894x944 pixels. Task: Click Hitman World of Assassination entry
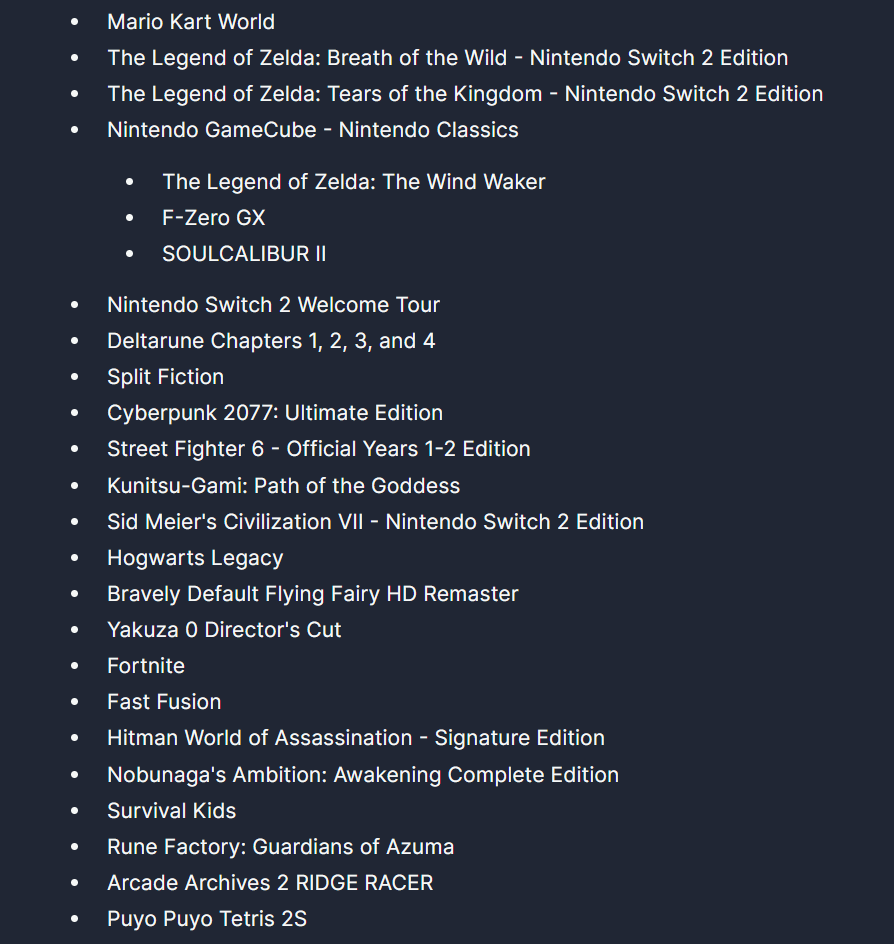pos(356,739)
